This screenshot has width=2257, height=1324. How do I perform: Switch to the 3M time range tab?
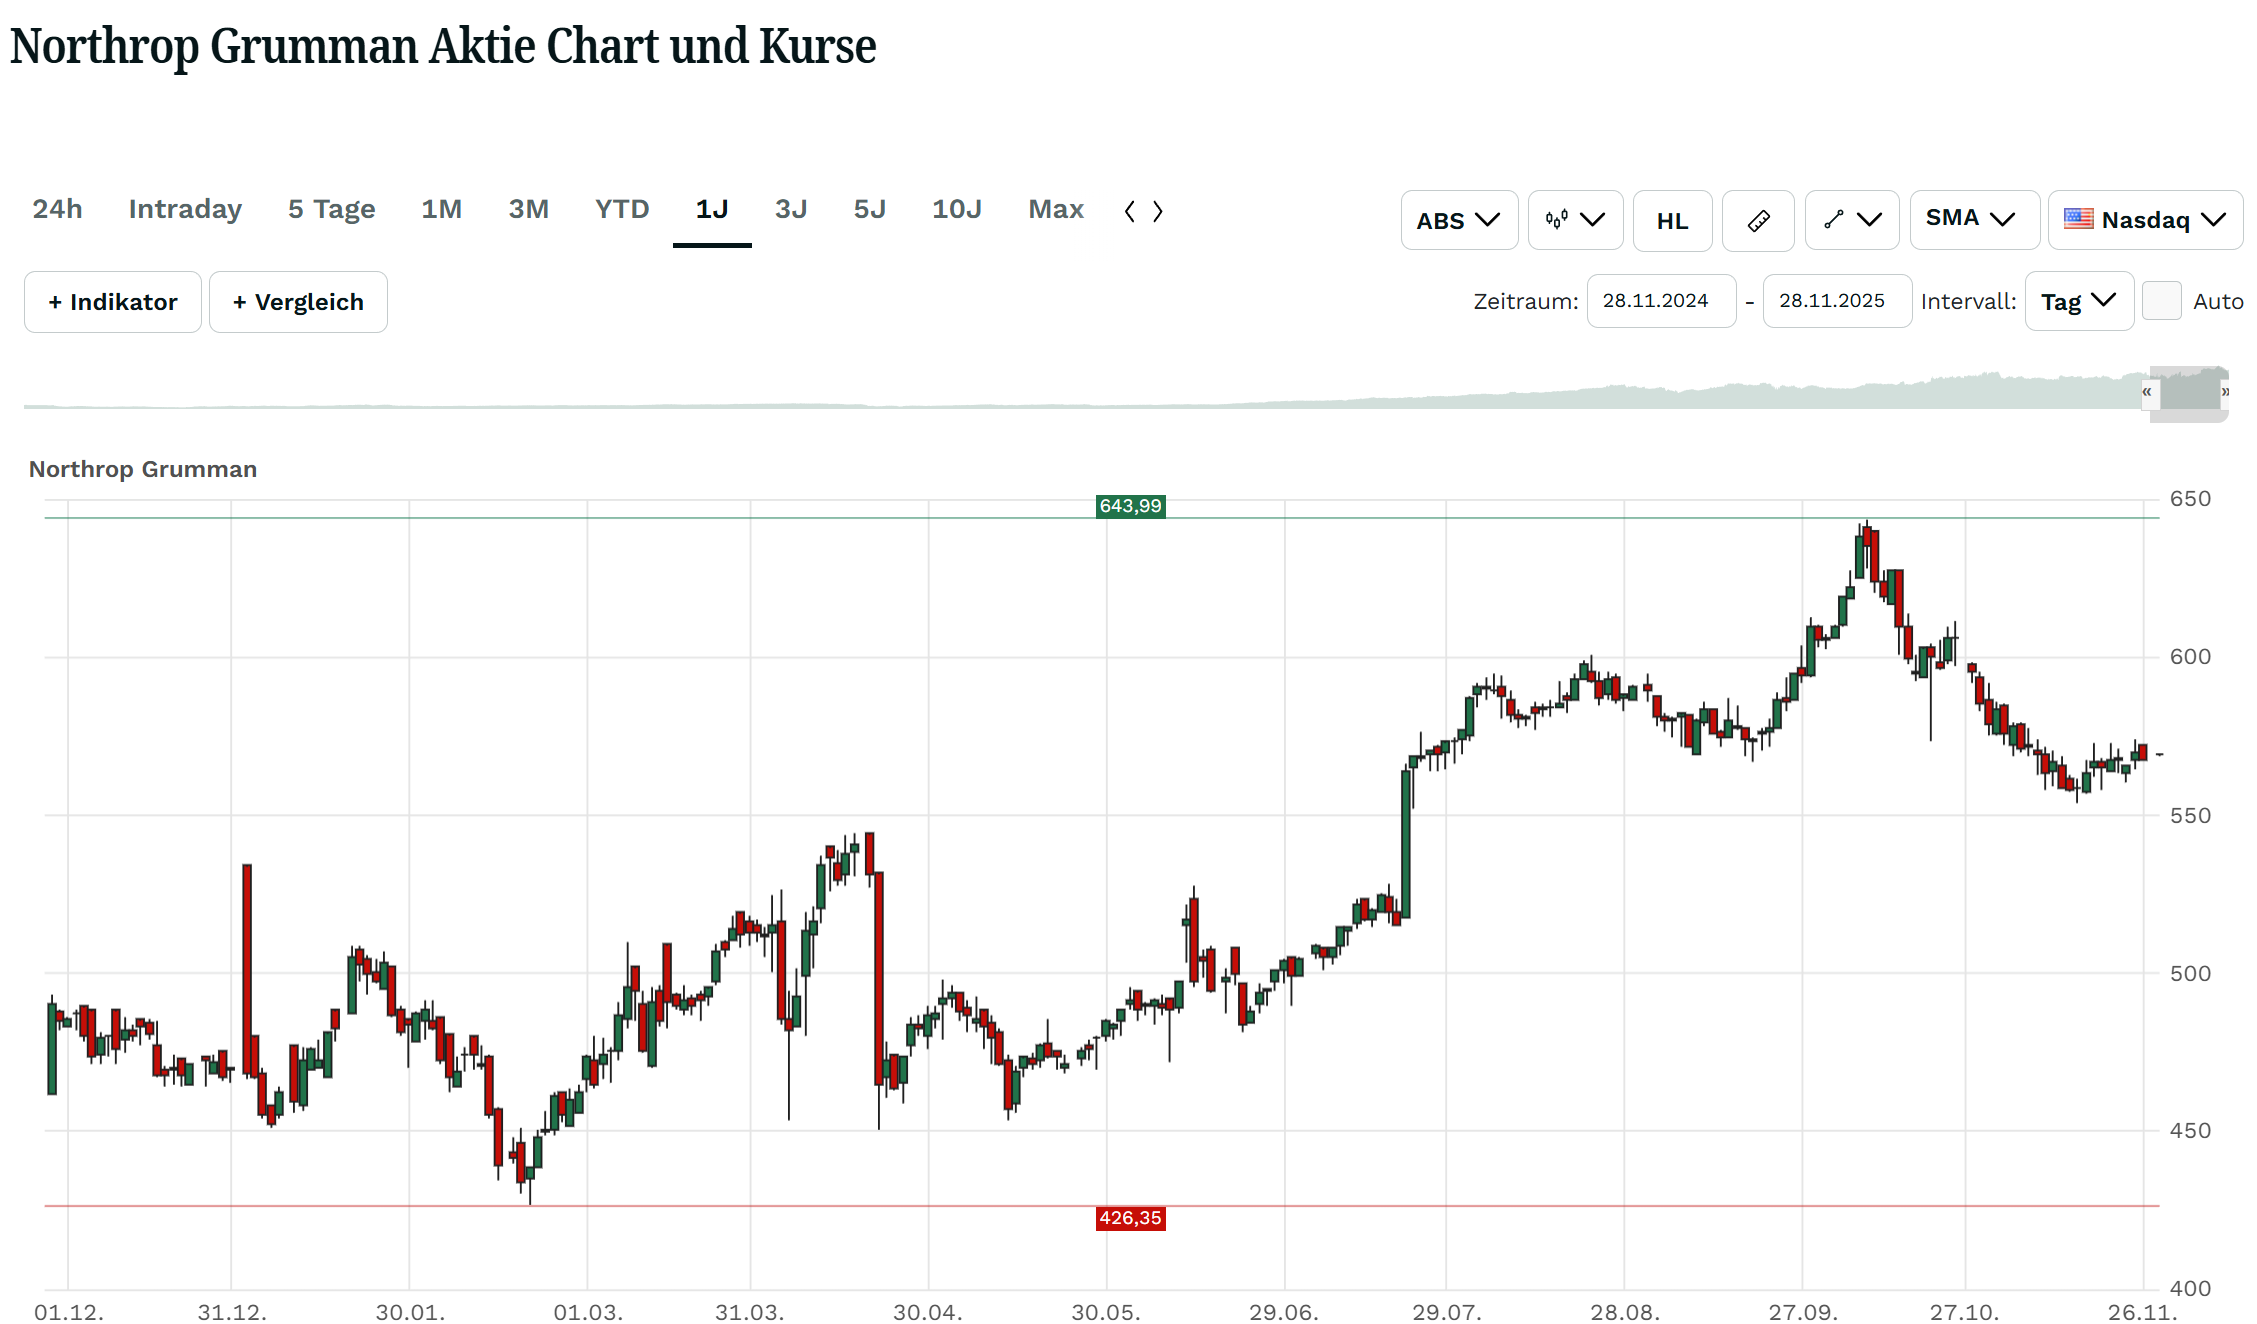(528, 209)
